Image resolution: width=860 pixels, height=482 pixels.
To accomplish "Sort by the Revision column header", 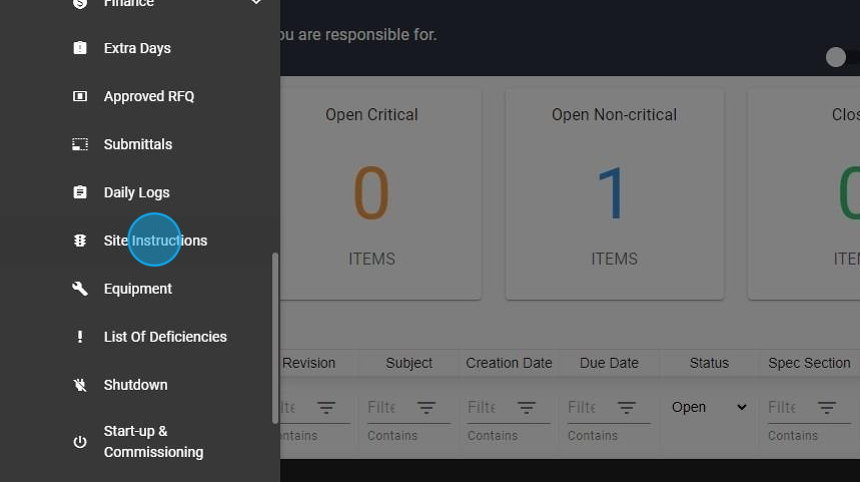I will [309, 363].
